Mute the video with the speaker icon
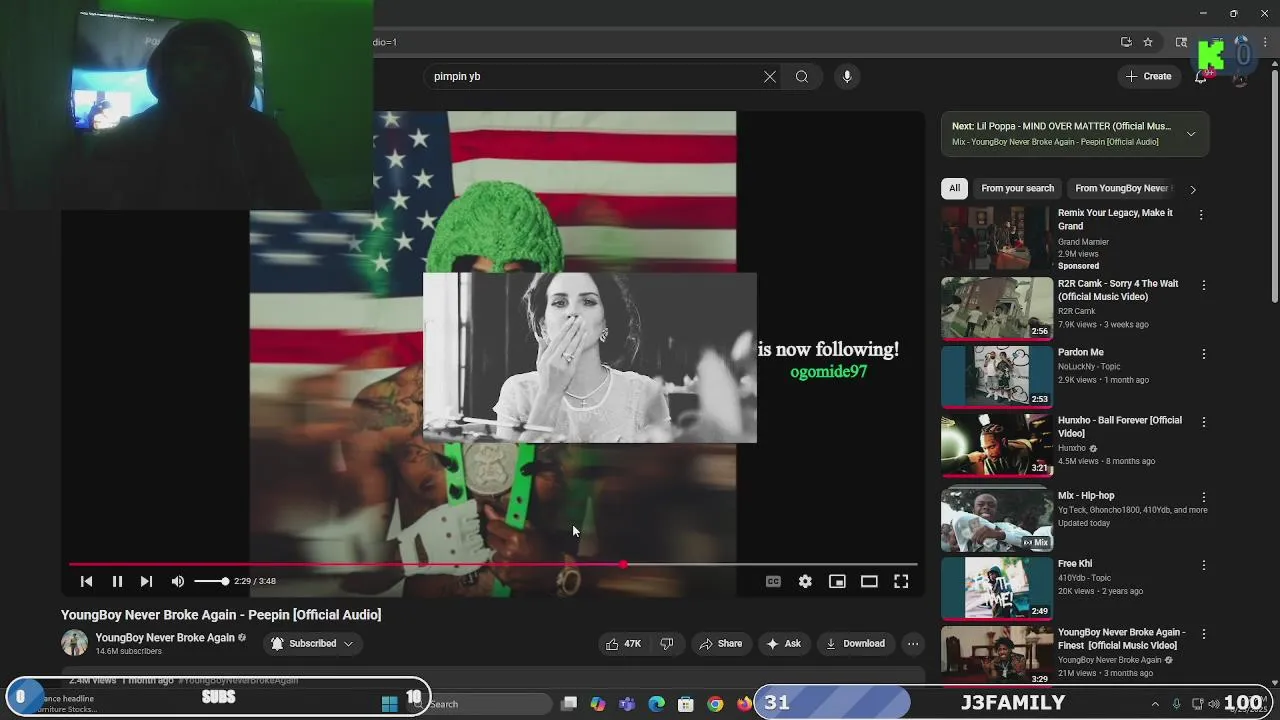 coord(177,581)
